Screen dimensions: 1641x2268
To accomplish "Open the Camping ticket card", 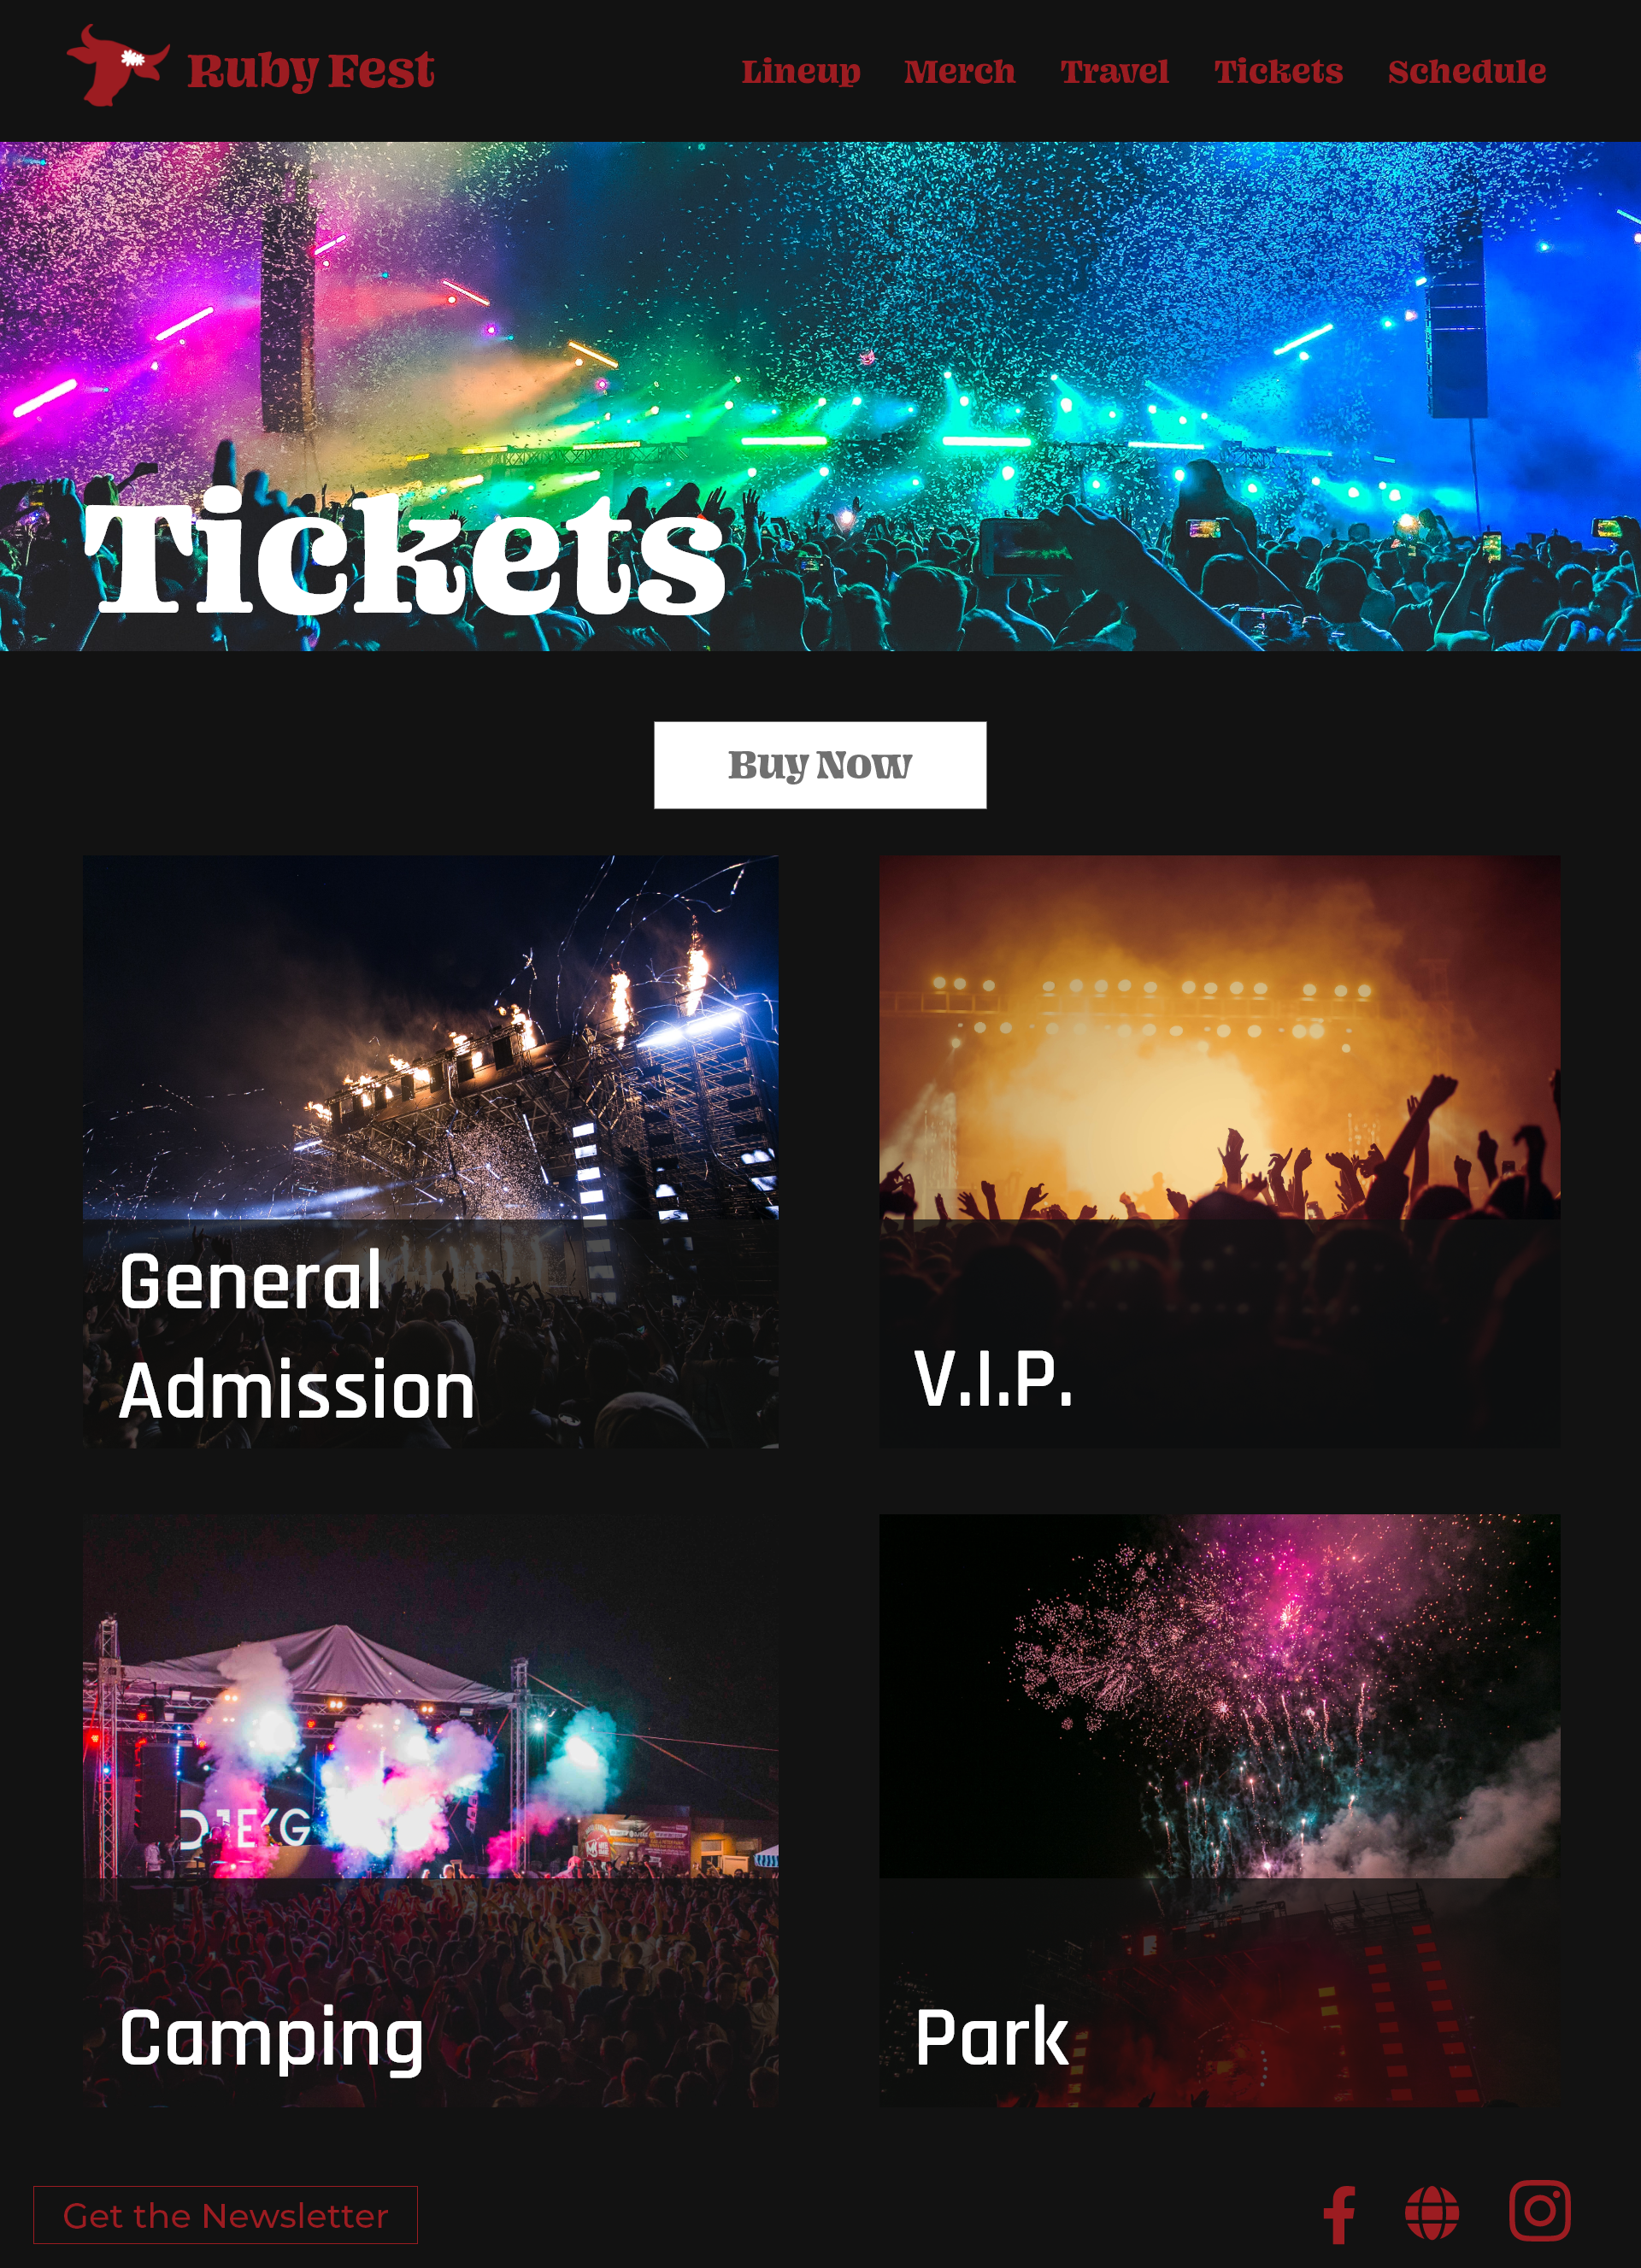I will coord(431,1810).
